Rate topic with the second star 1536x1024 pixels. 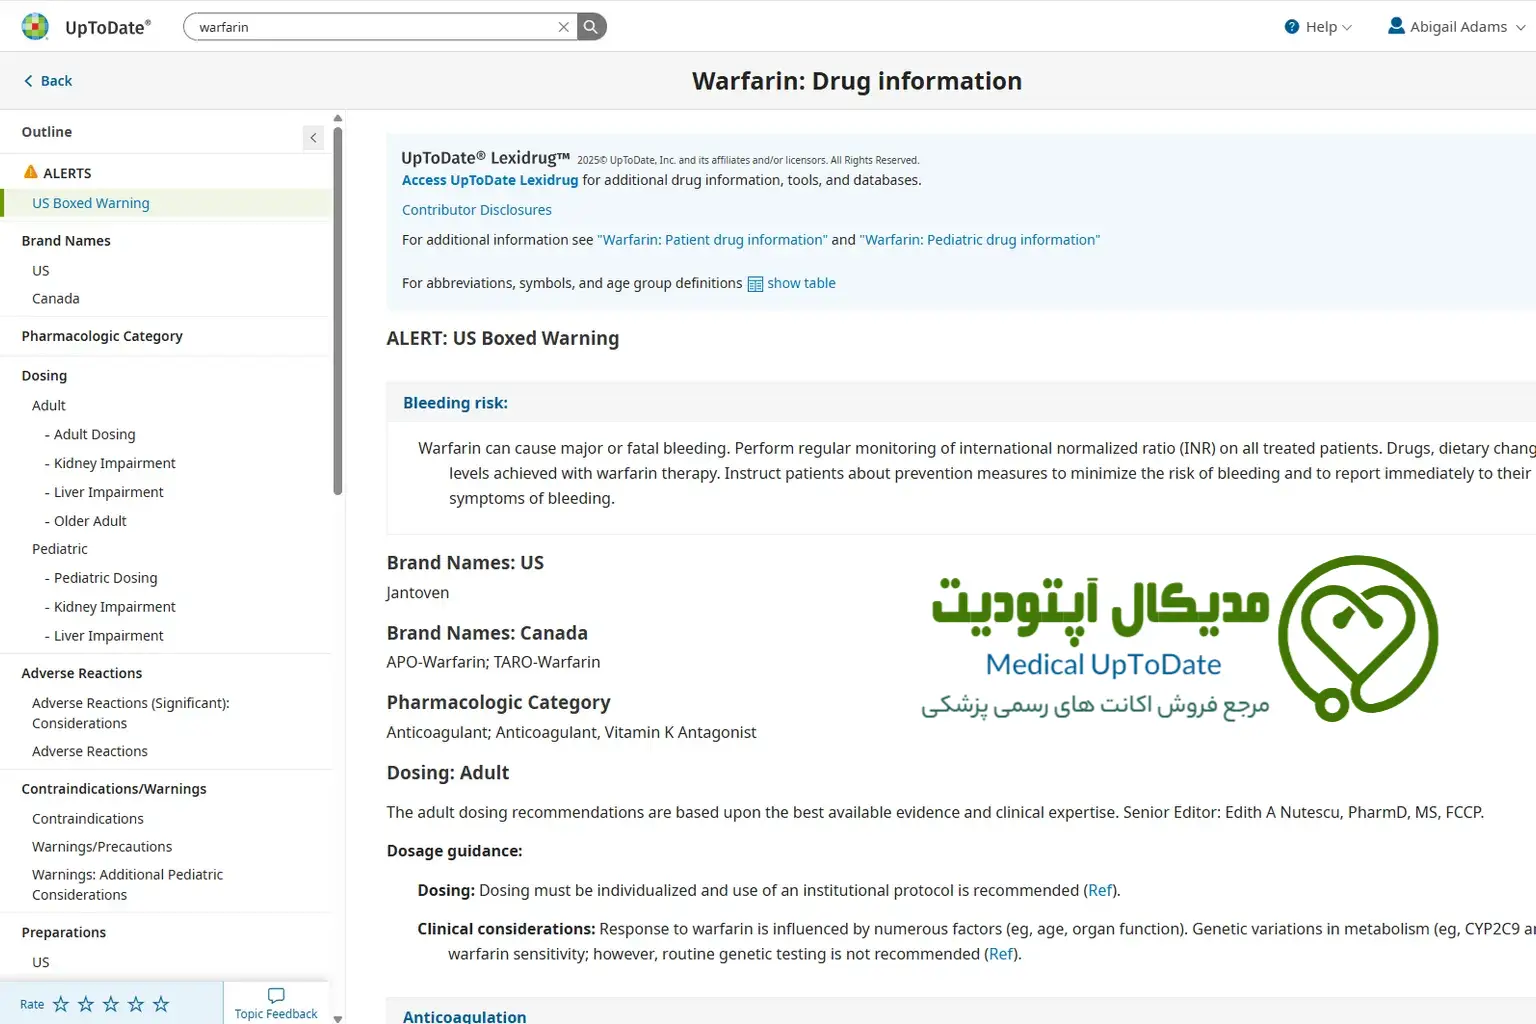tap(86, 1004)
